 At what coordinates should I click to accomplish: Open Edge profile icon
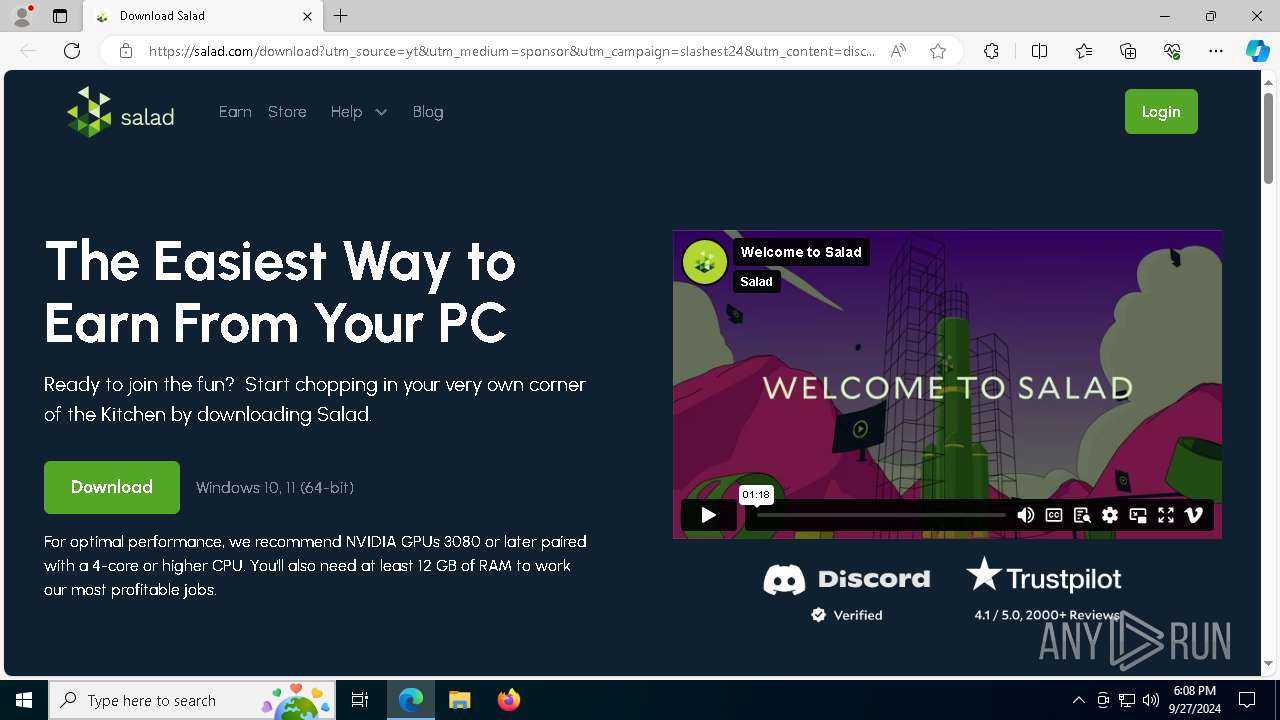[21, 16]
